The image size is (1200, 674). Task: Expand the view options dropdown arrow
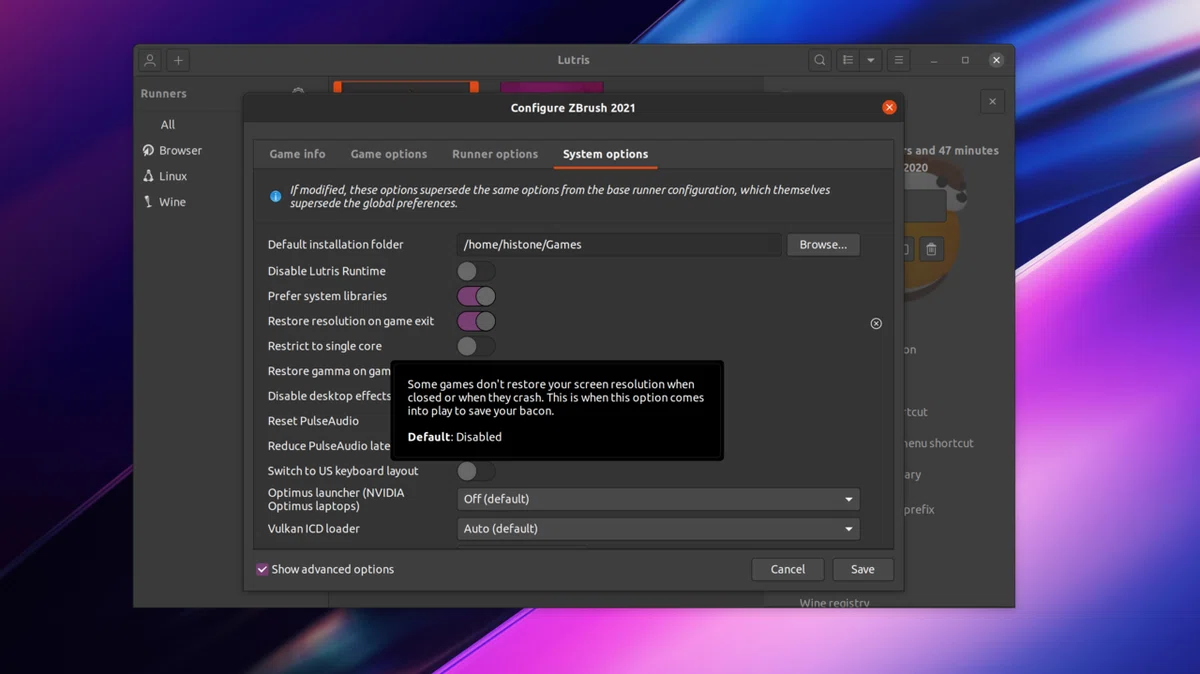[x=871, y=60]
